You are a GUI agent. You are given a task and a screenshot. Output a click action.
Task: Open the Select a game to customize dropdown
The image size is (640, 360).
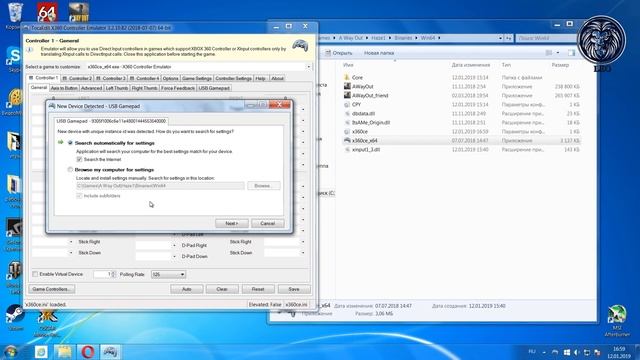(309, 67)
